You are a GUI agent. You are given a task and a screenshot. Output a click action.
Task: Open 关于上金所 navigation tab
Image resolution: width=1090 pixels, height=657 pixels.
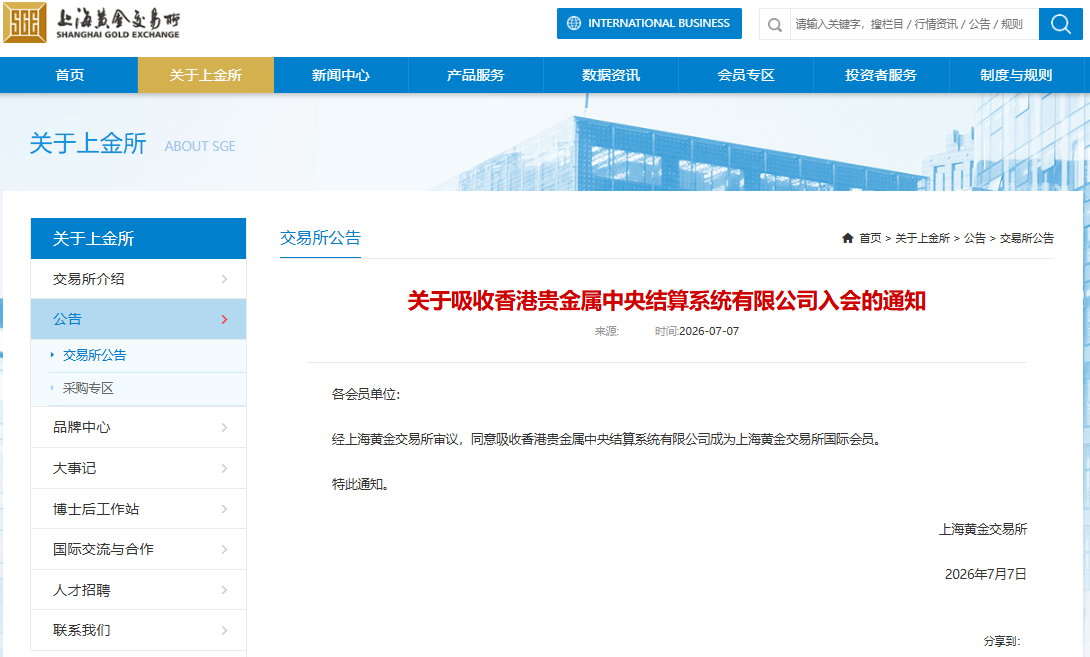tap(206, 75)
